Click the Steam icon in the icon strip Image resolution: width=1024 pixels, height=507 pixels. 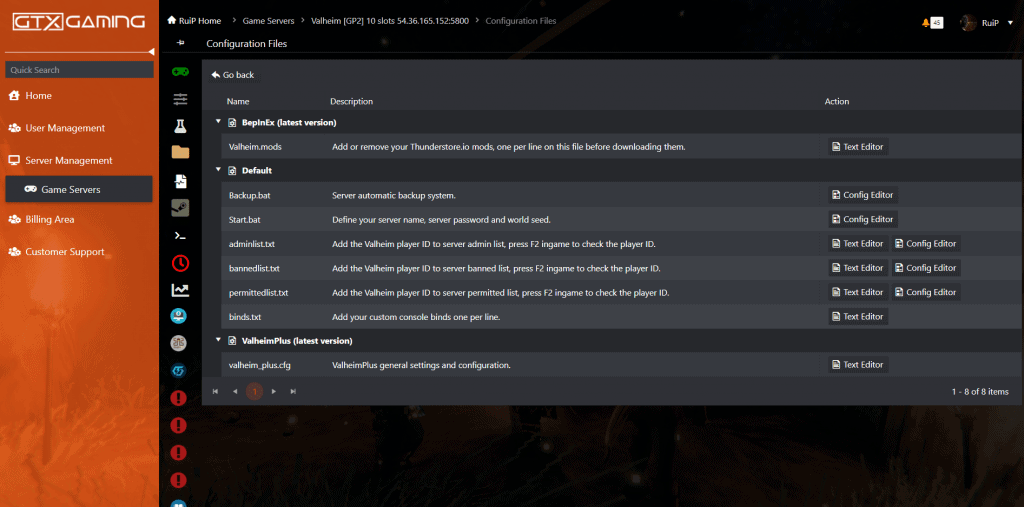click(x=180, y=208)
